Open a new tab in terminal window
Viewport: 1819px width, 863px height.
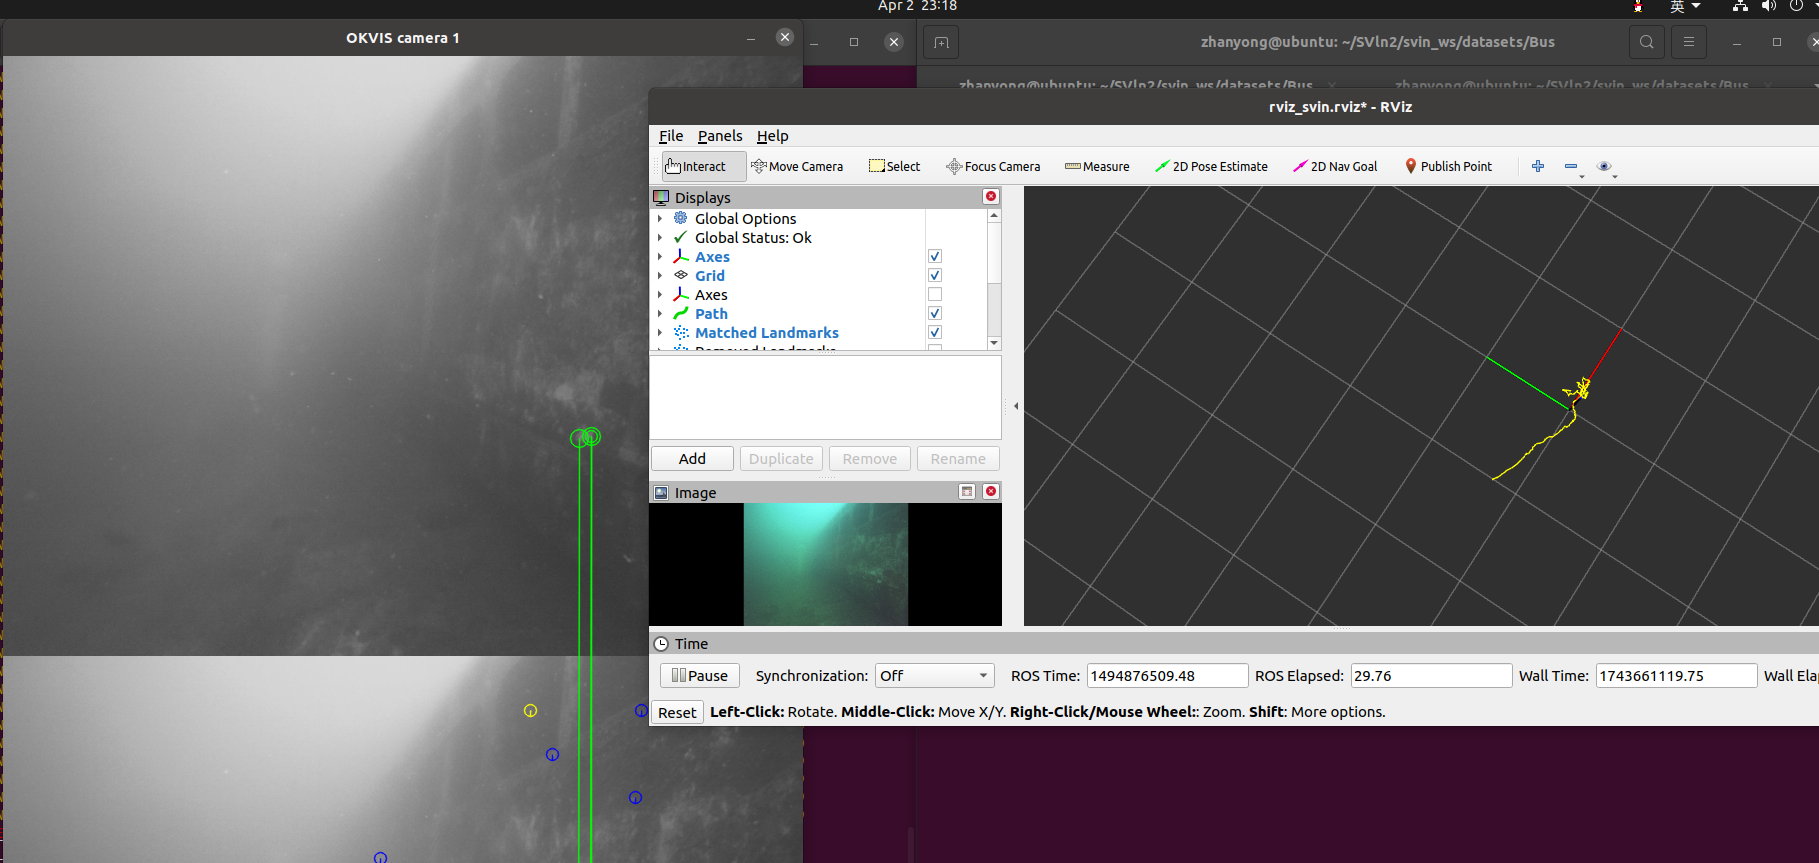pos(941,42)
